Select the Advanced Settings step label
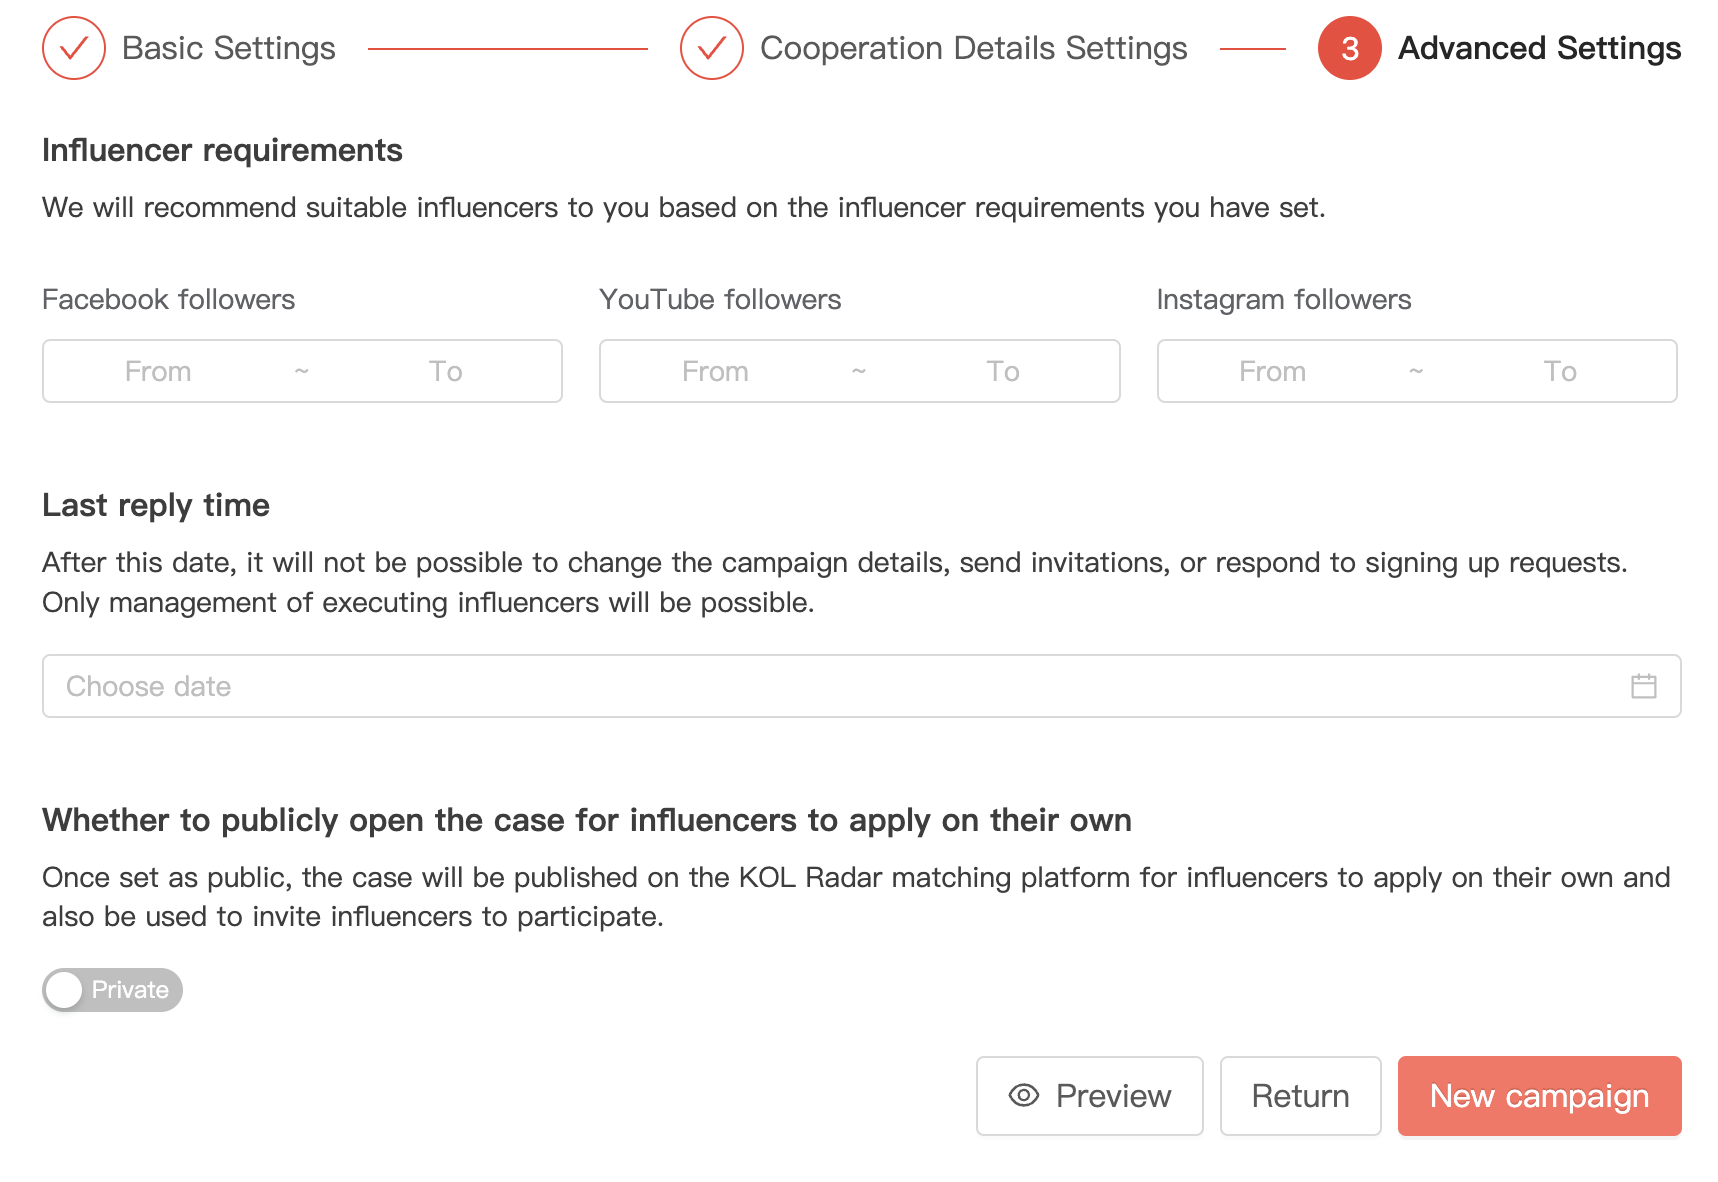Screen dimensions: 1718x1182 click(x=1539, y=48)
